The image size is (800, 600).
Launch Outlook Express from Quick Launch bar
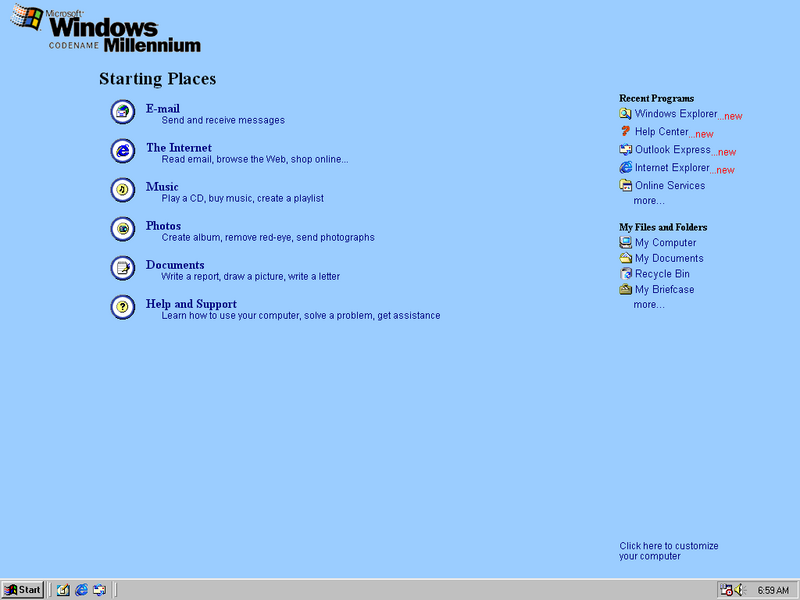[99, 590]
